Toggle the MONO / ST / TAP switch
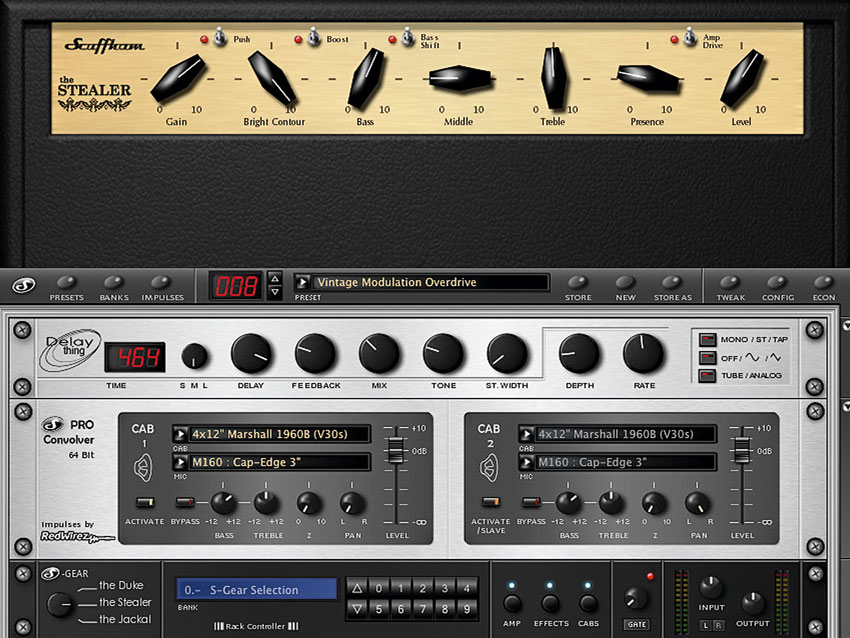Screen dimensions: 850x638 point(707,340)
